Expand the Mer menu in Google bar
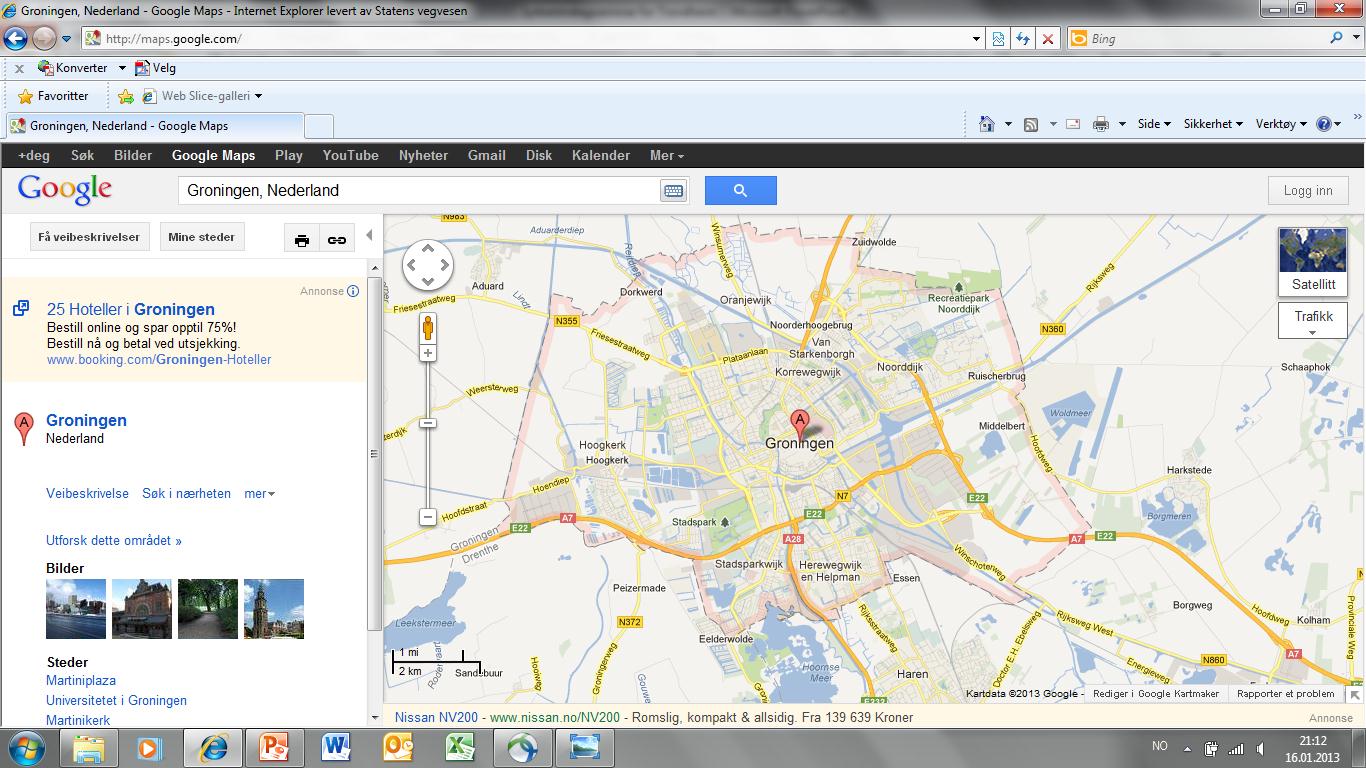1366x768 pixels. click(666, 155)
